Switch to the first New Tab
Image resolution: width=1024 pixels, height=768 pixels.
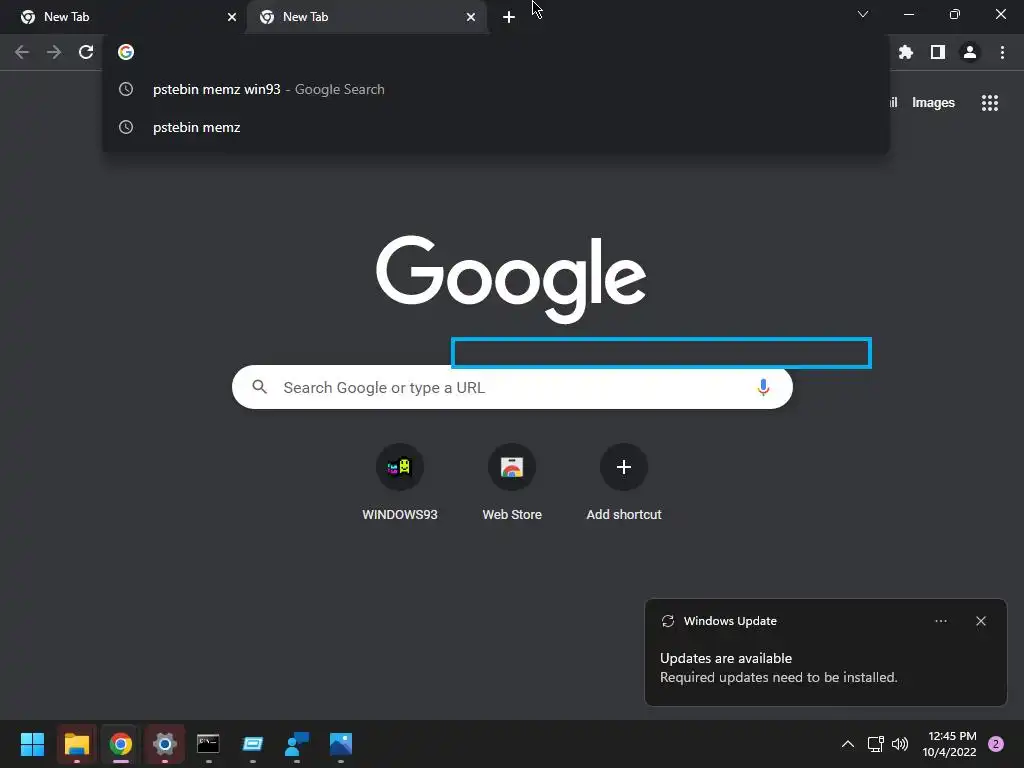click(x=123, y=17)
